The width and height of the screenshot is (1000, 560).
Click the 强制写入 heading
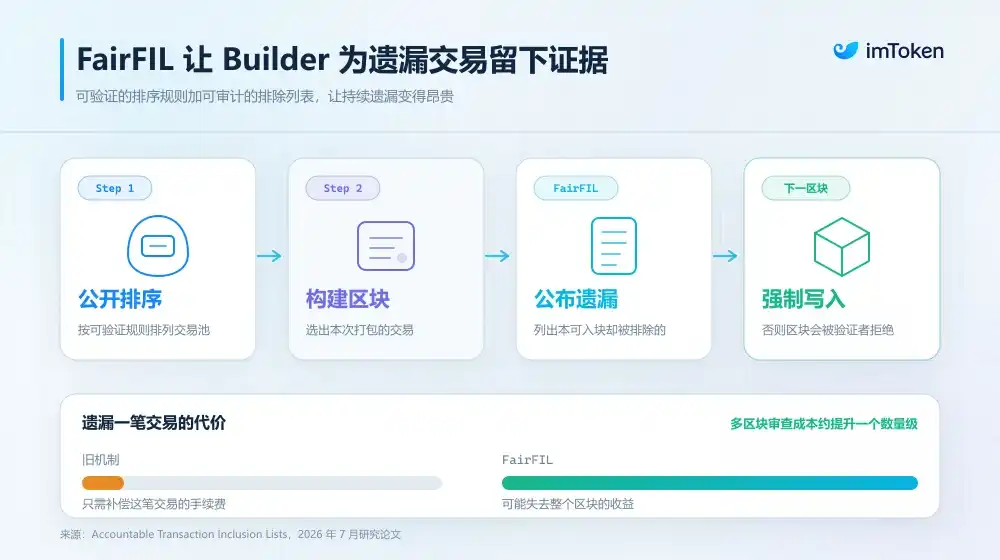coord(804,299)
